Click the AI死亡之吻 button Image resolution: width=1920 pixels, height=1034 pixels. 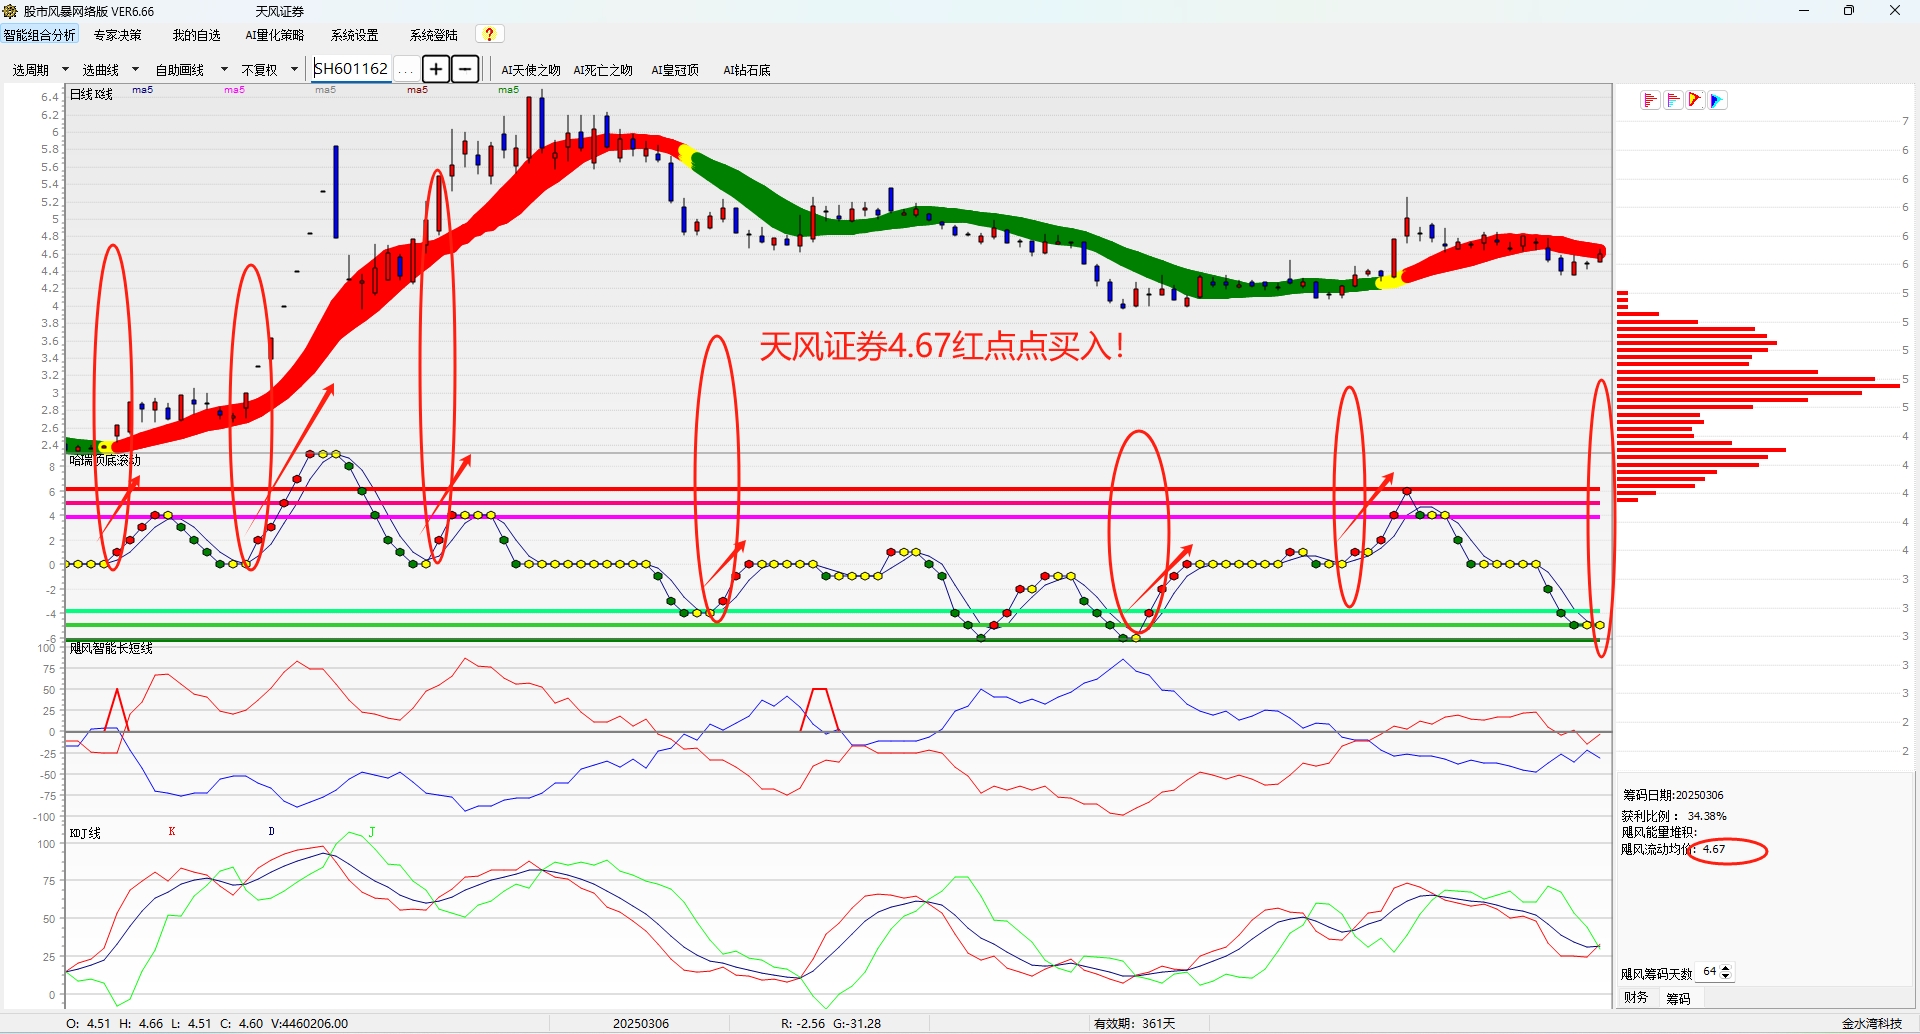603,70
